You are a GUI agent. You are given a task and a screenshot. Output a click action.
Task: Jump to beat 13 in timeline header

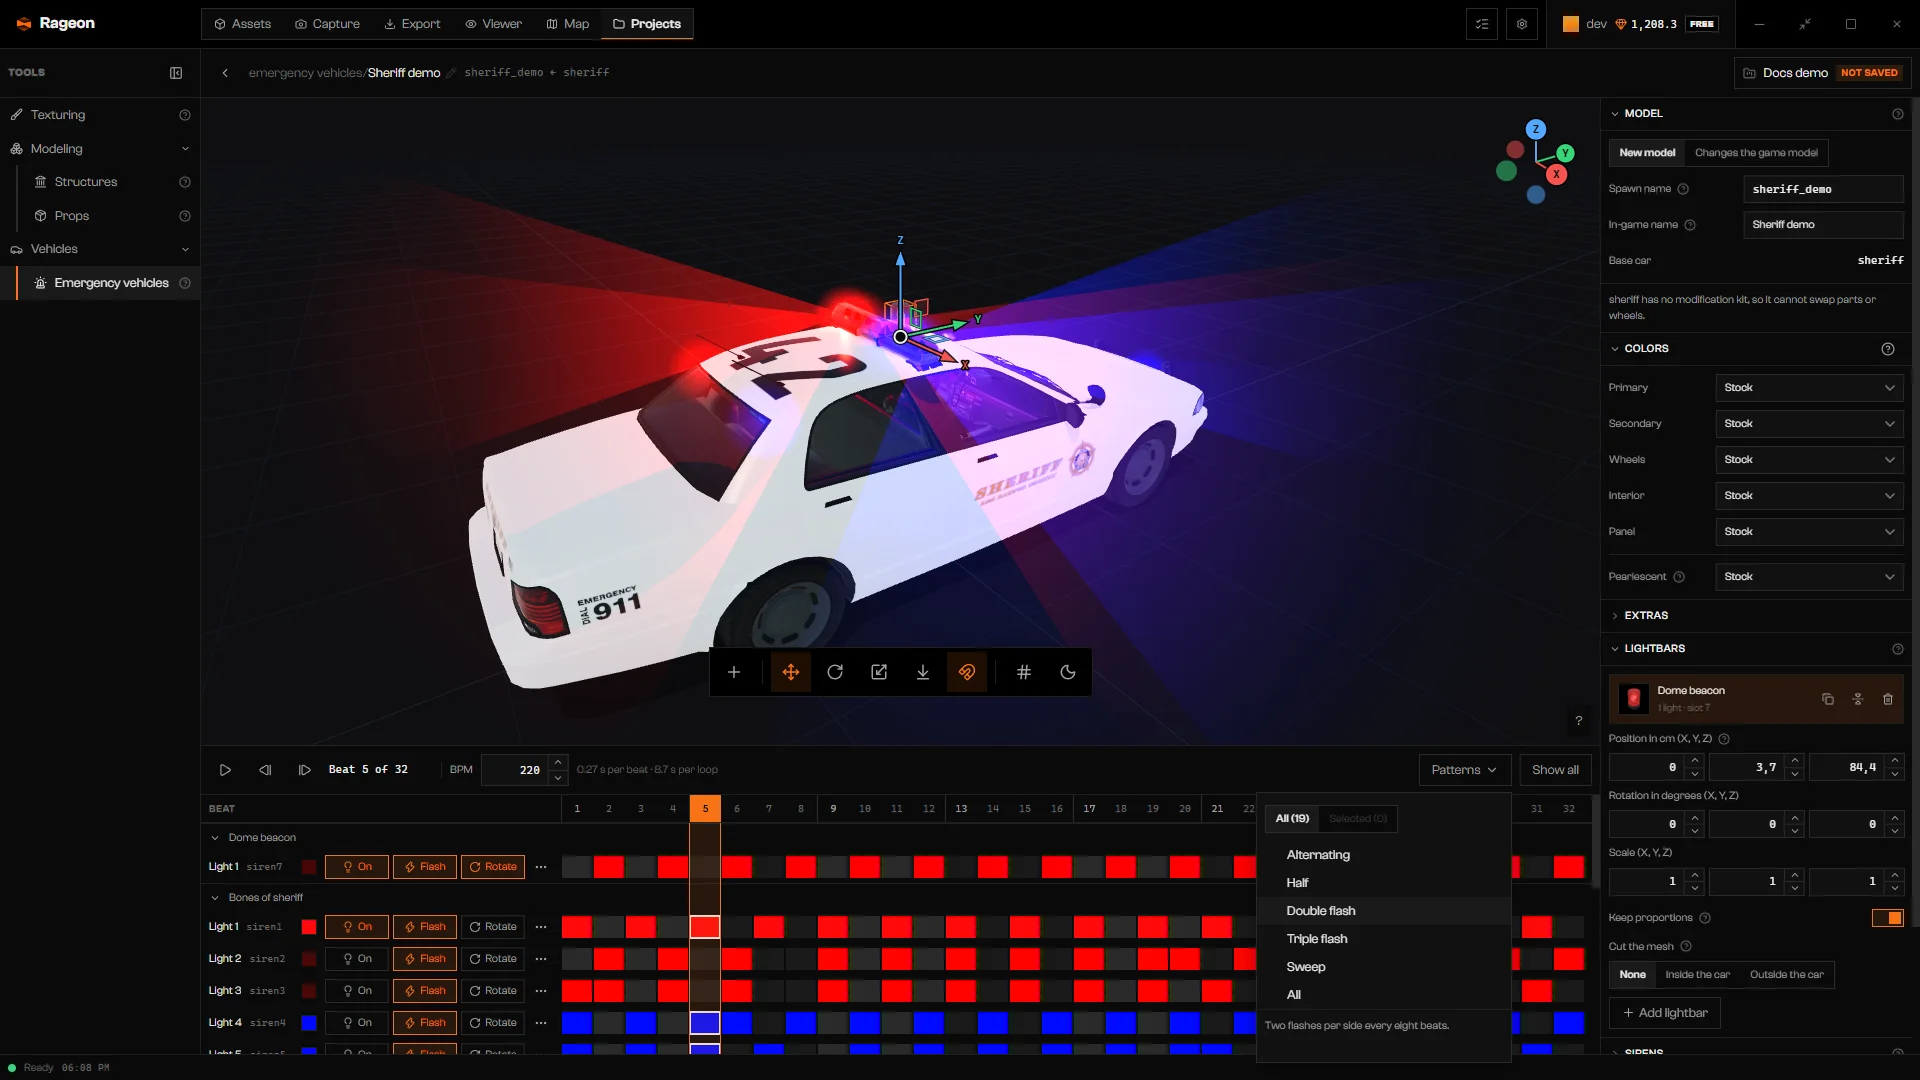point(961,809)
